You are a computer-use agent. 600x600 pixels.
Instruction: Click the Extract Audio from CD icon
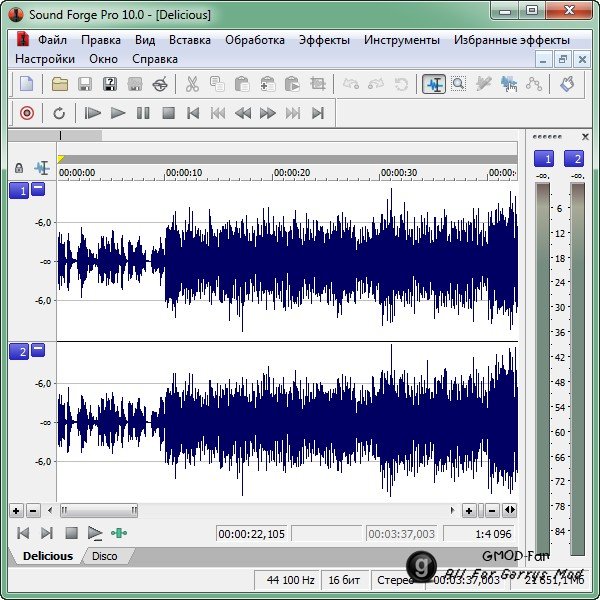pyautogui.click(x=160, y=84)
